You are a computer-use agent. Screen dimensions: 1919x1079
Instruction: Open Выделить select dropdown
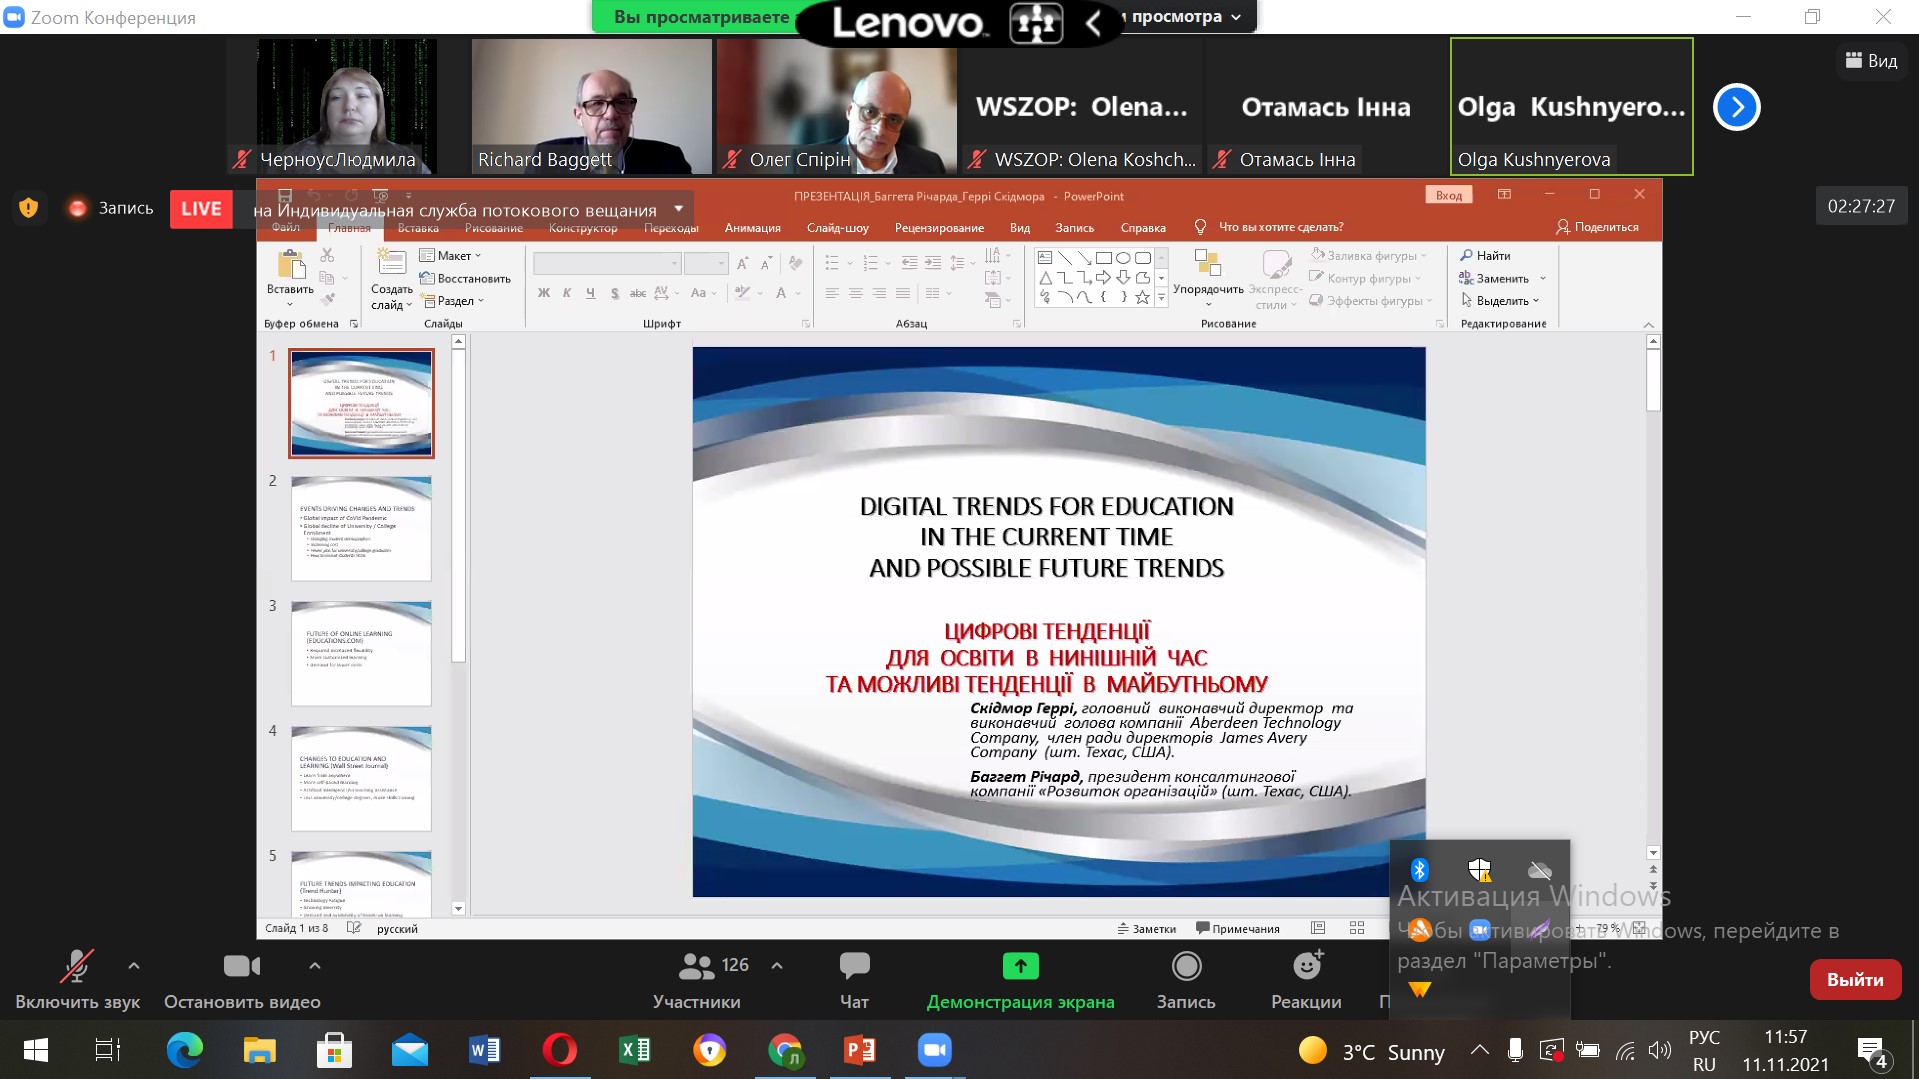(x=1499, y=301)
